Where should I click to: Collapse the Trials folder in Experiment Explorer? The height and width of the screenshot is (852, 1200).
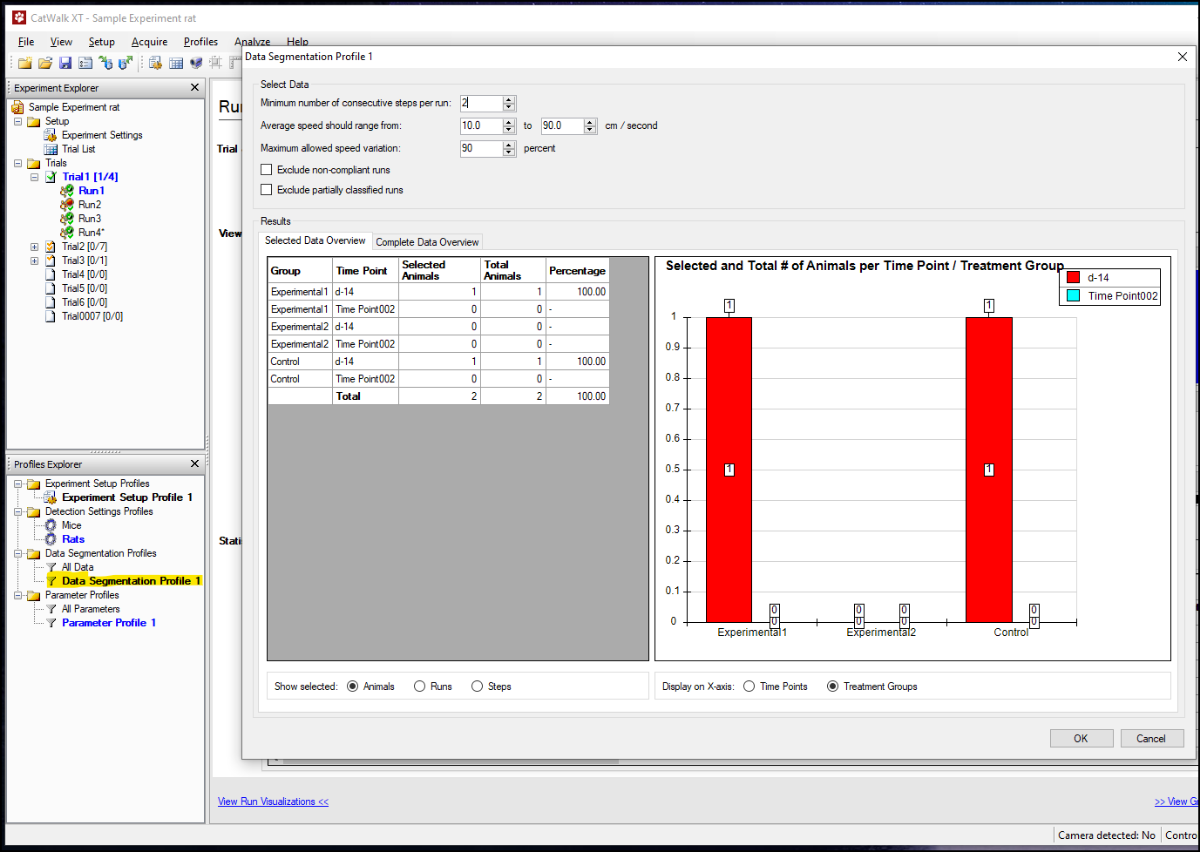click(18, 163)
